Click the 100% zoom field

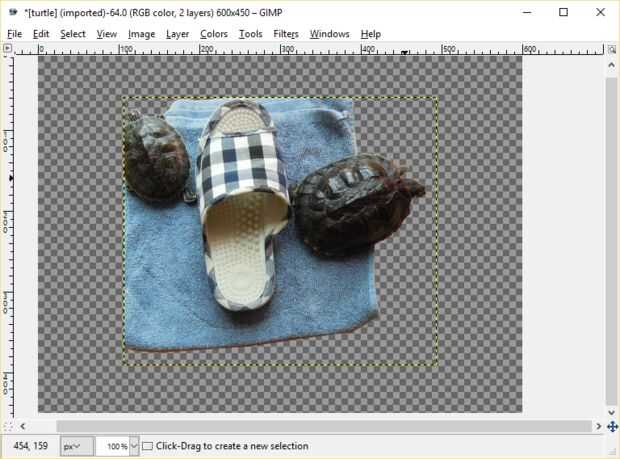[x=113, y=446]
